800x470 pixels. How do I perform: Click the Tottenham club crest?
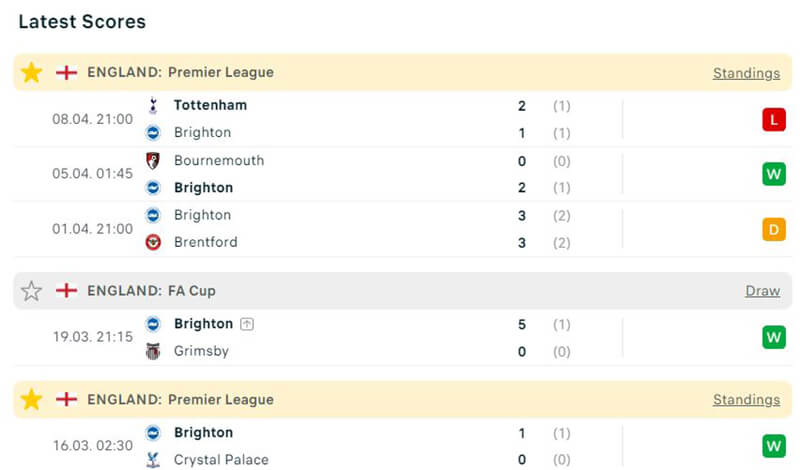[x=153, y=105]
